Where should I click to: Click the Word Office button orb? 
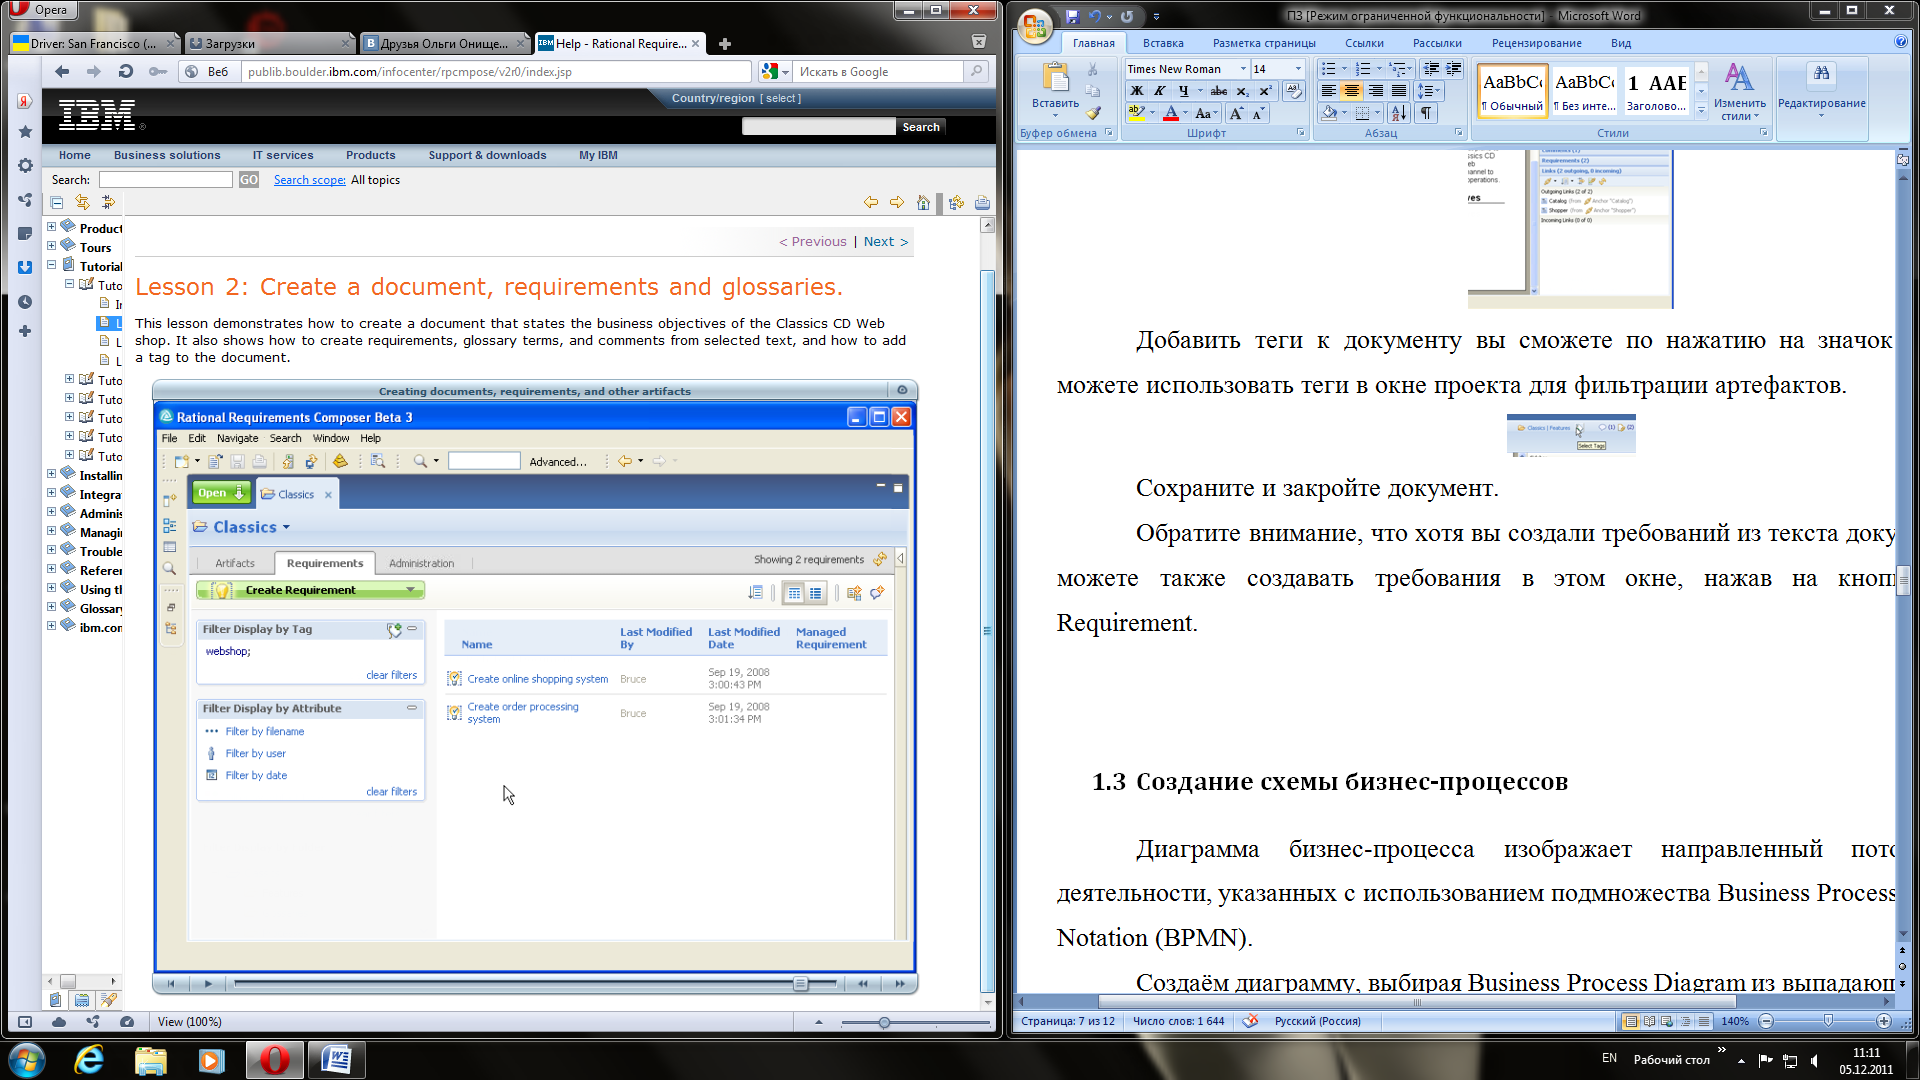click(x=1035, y=26)
